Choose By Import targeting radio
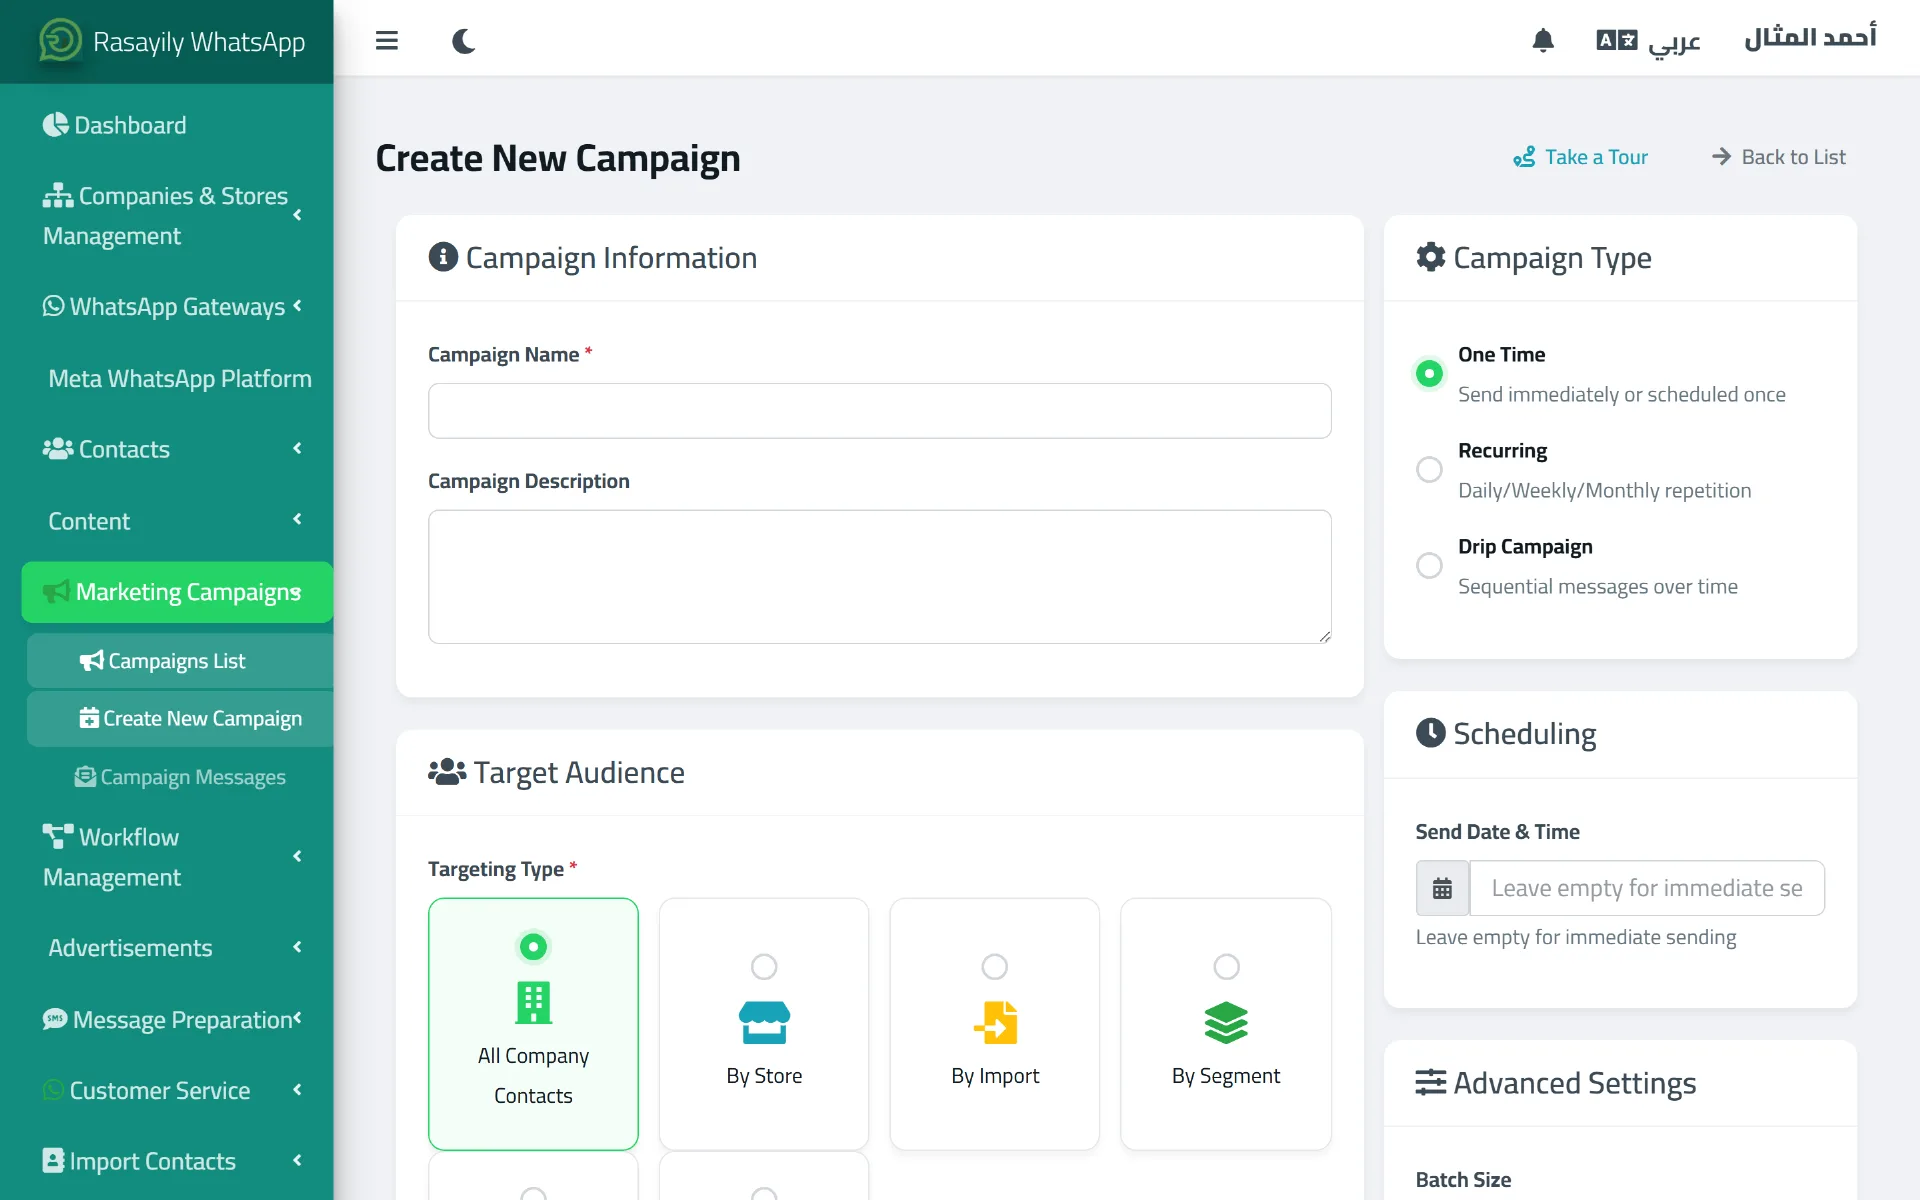The height and width of the screenshot is (1200, 1920). (995, 967)
